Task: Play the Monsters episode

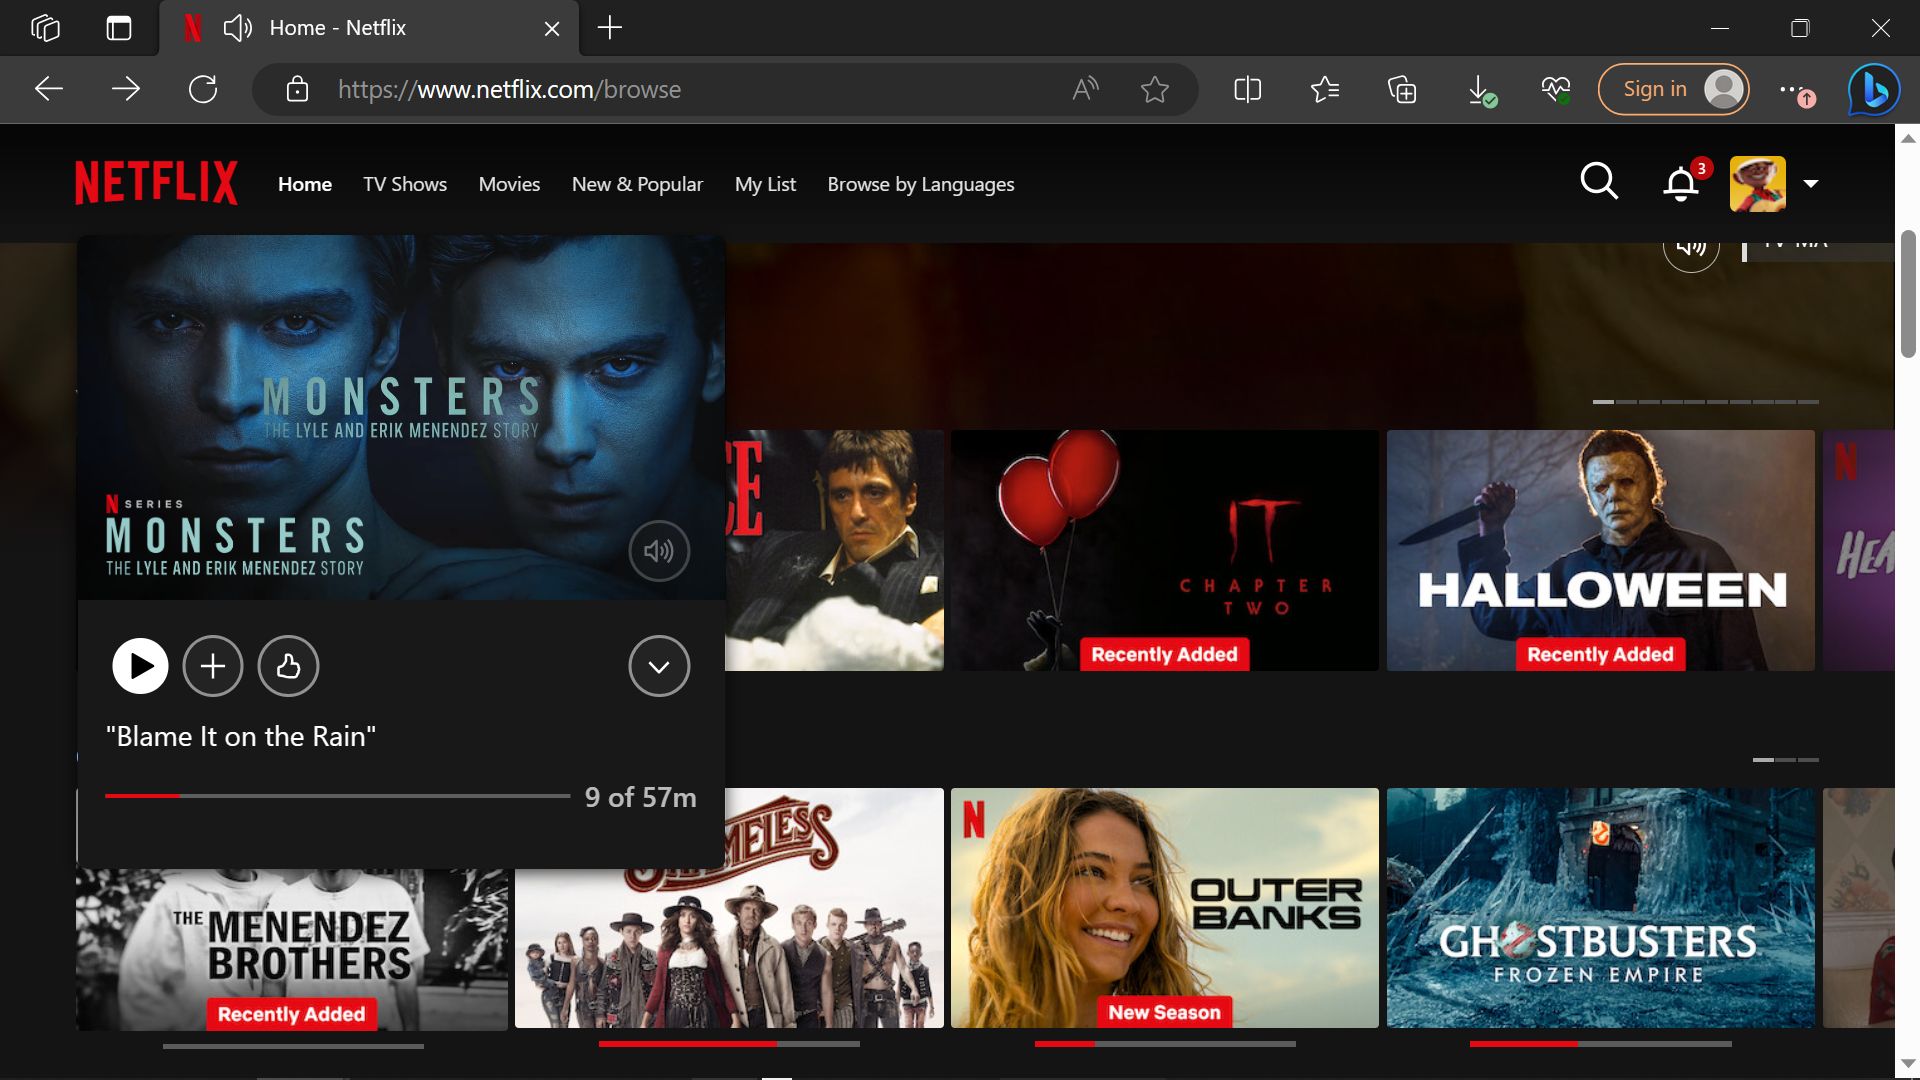Action: click(140, 666)
